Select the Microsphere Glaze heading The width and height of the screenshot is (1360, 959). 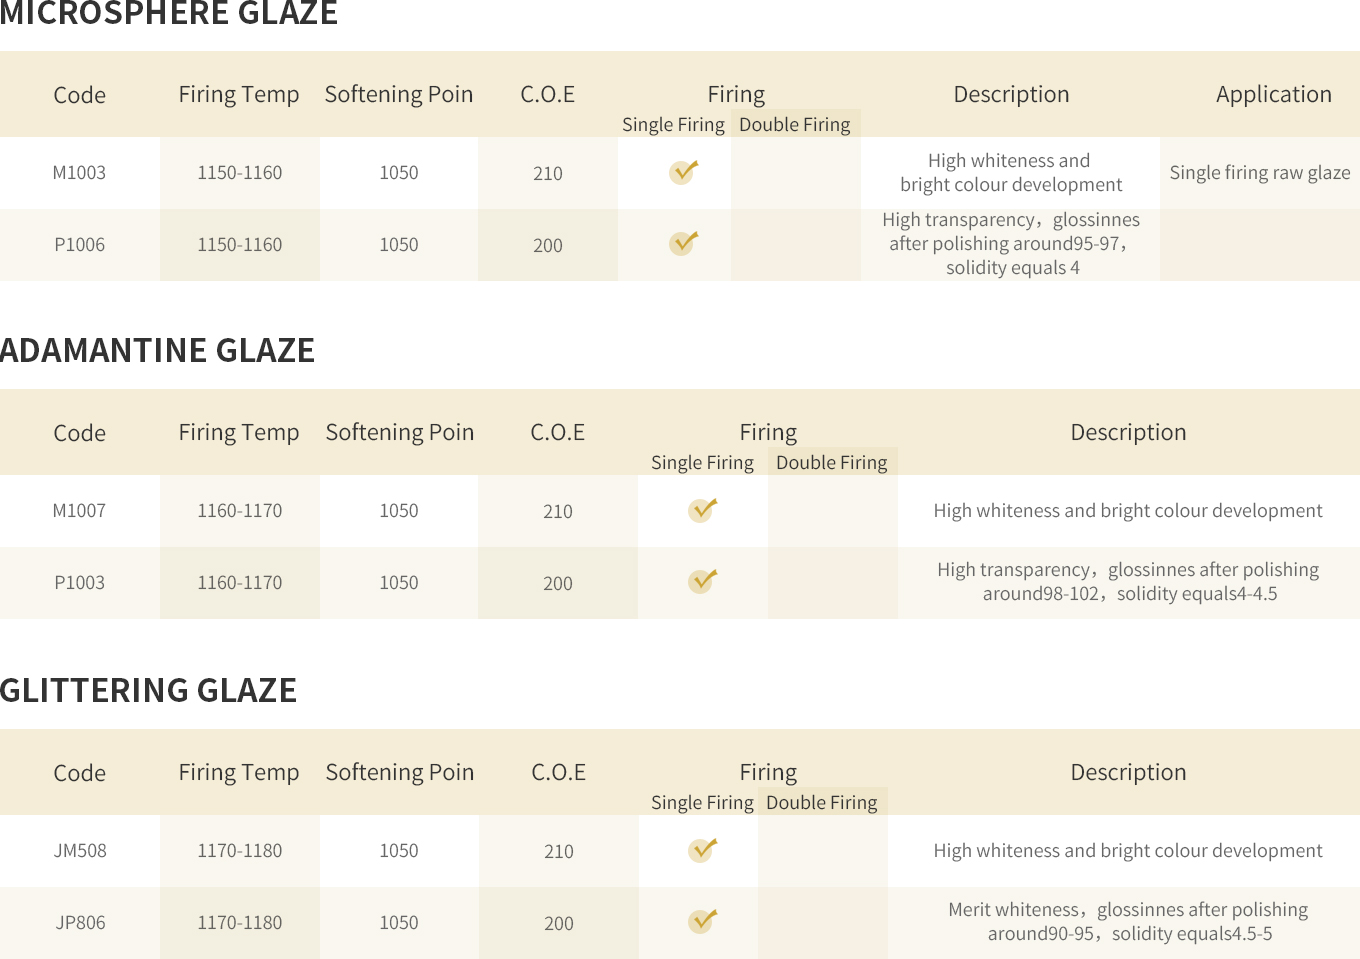click(169, 13)
